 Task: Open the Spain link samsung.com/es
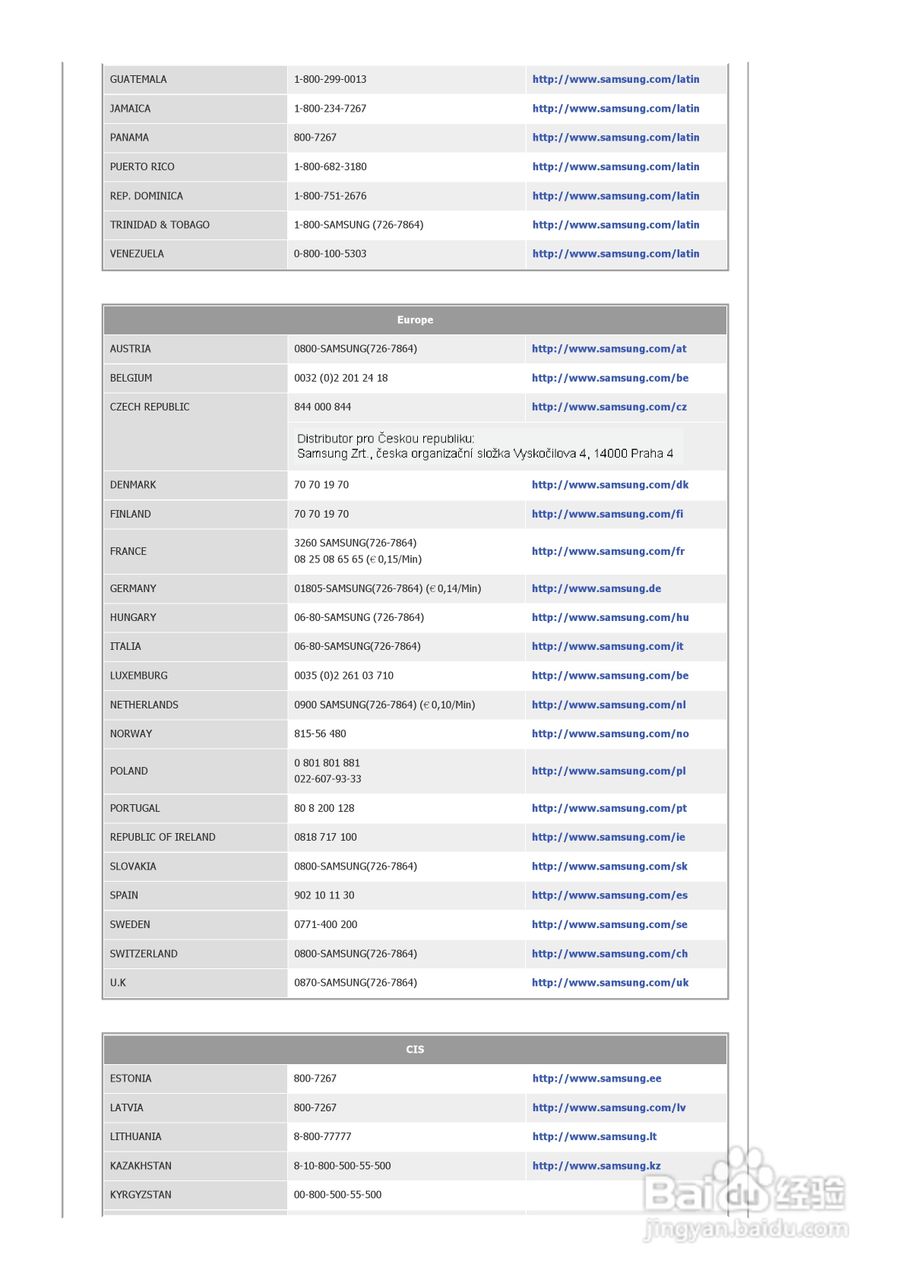pos(610,896)
